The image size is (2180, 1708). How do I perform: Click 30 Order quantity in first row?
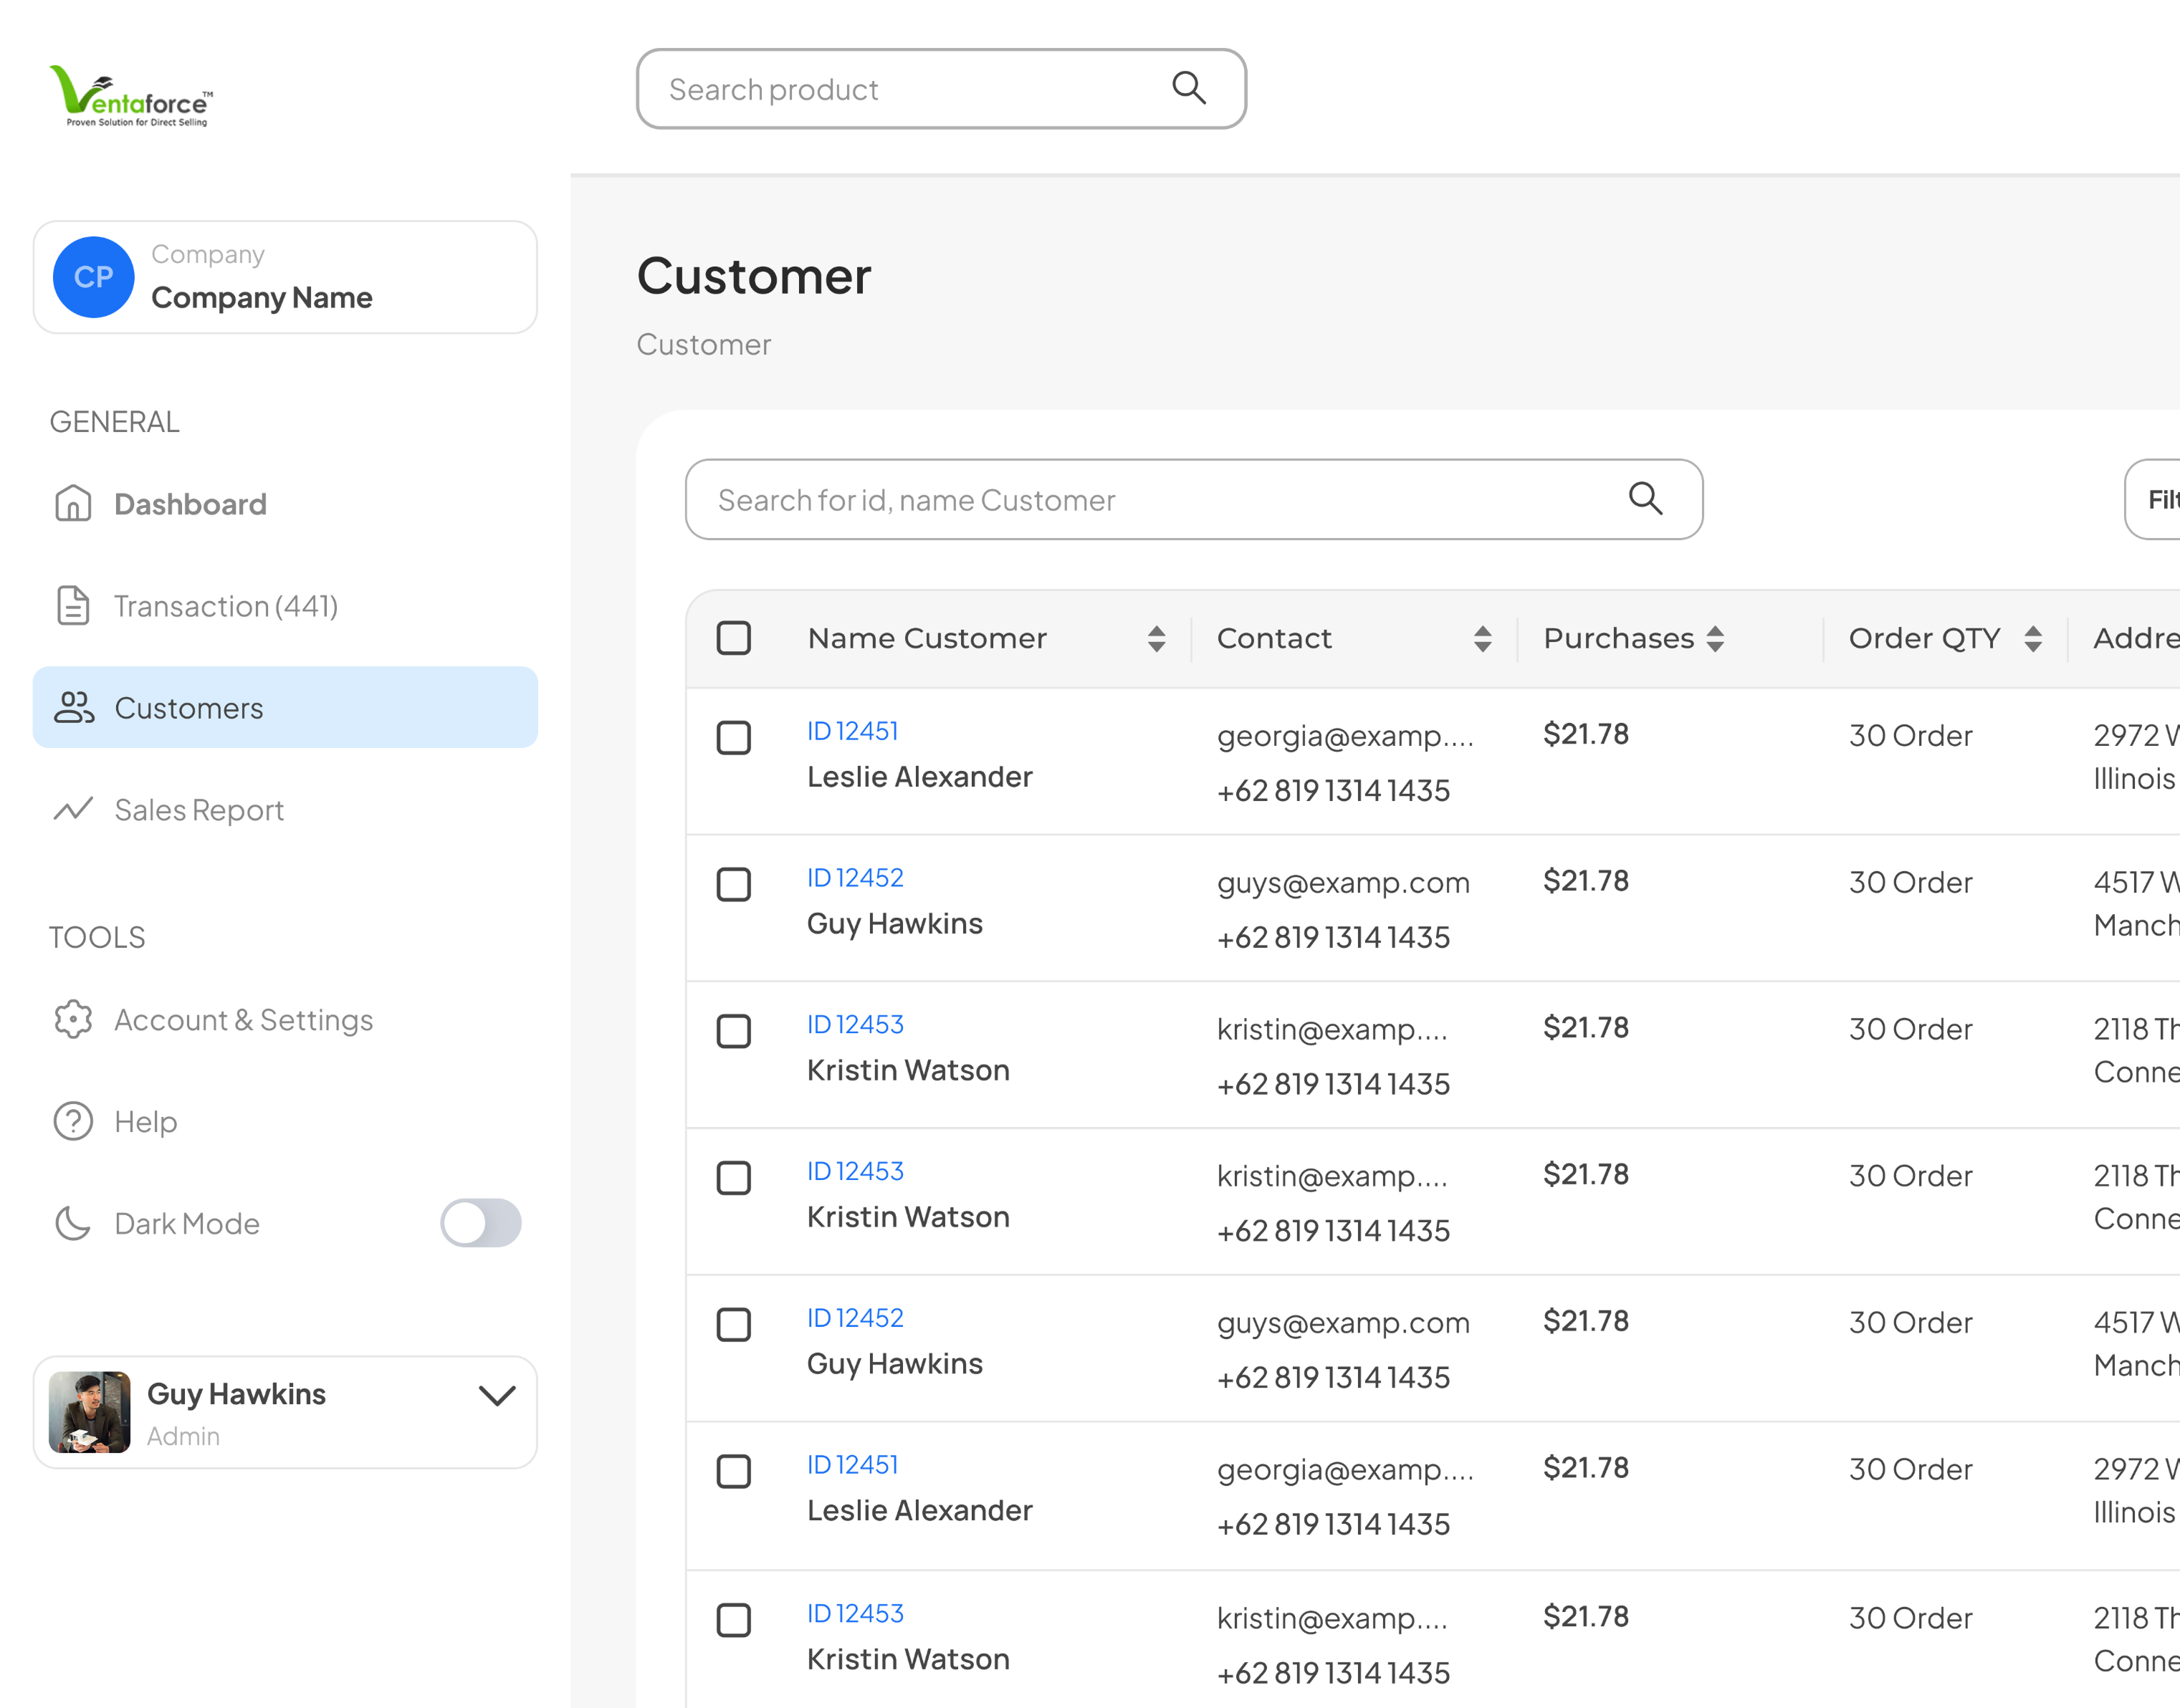(1910, 736)
